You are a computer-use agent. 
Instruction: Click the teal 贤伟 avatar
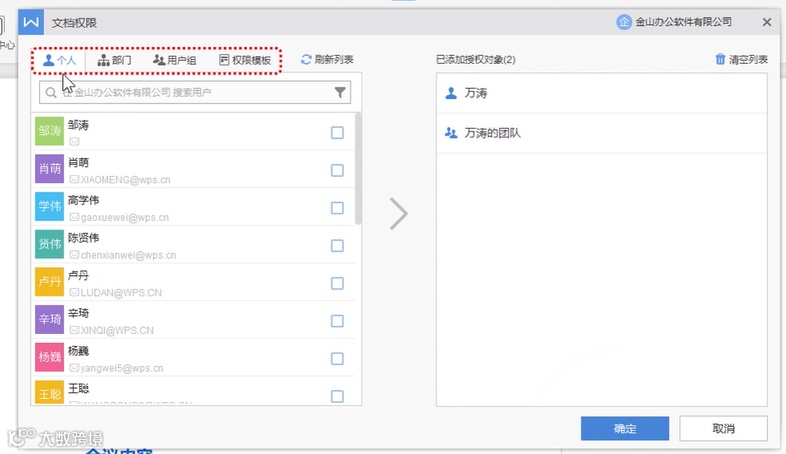point(50,244)
